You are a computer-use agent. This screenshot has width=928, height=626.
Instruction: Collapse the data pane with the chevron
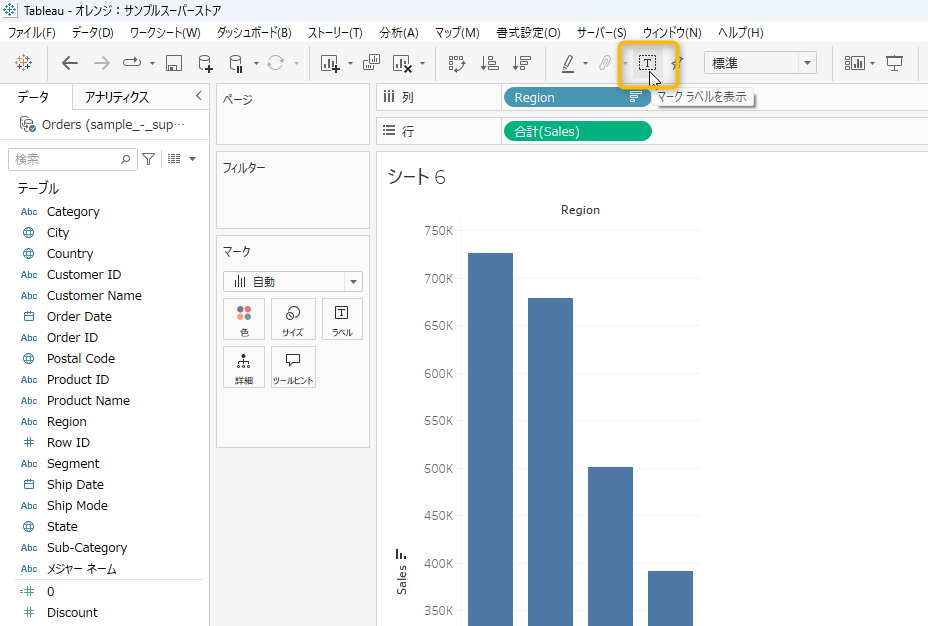[198, 96]
